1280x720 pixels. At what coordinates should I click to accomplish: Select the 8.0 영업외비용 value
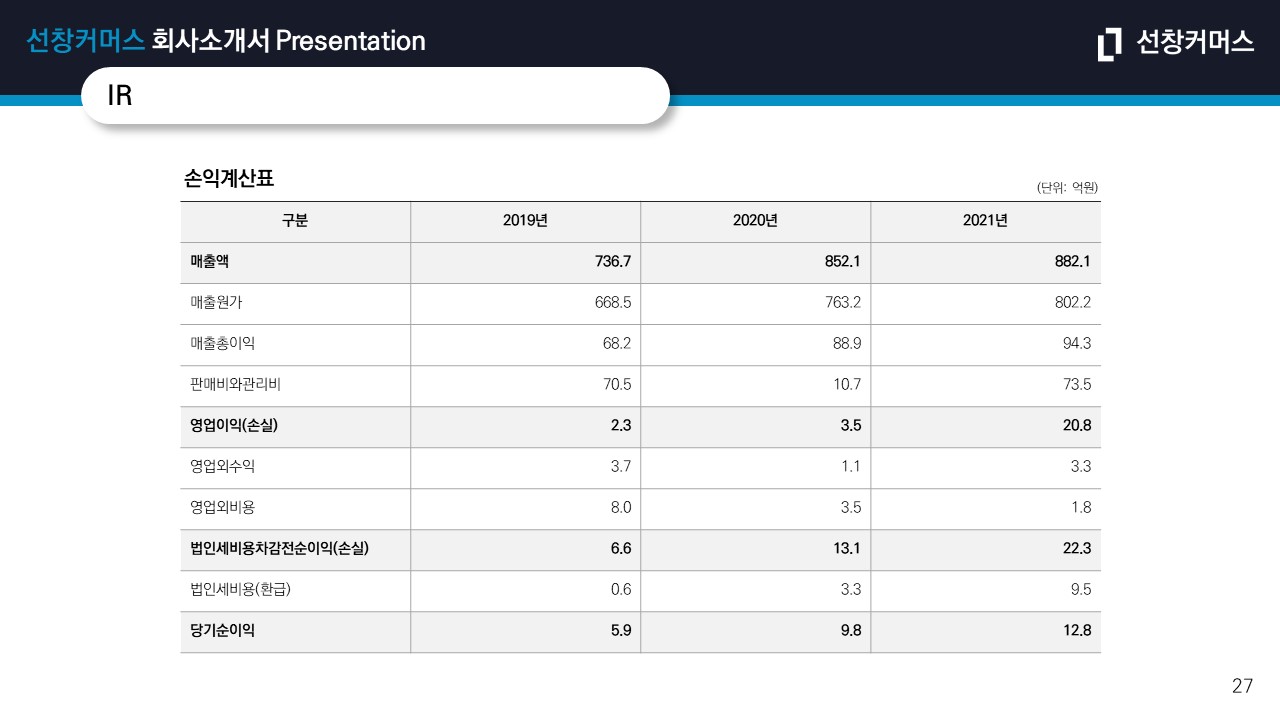pos(621,508)
